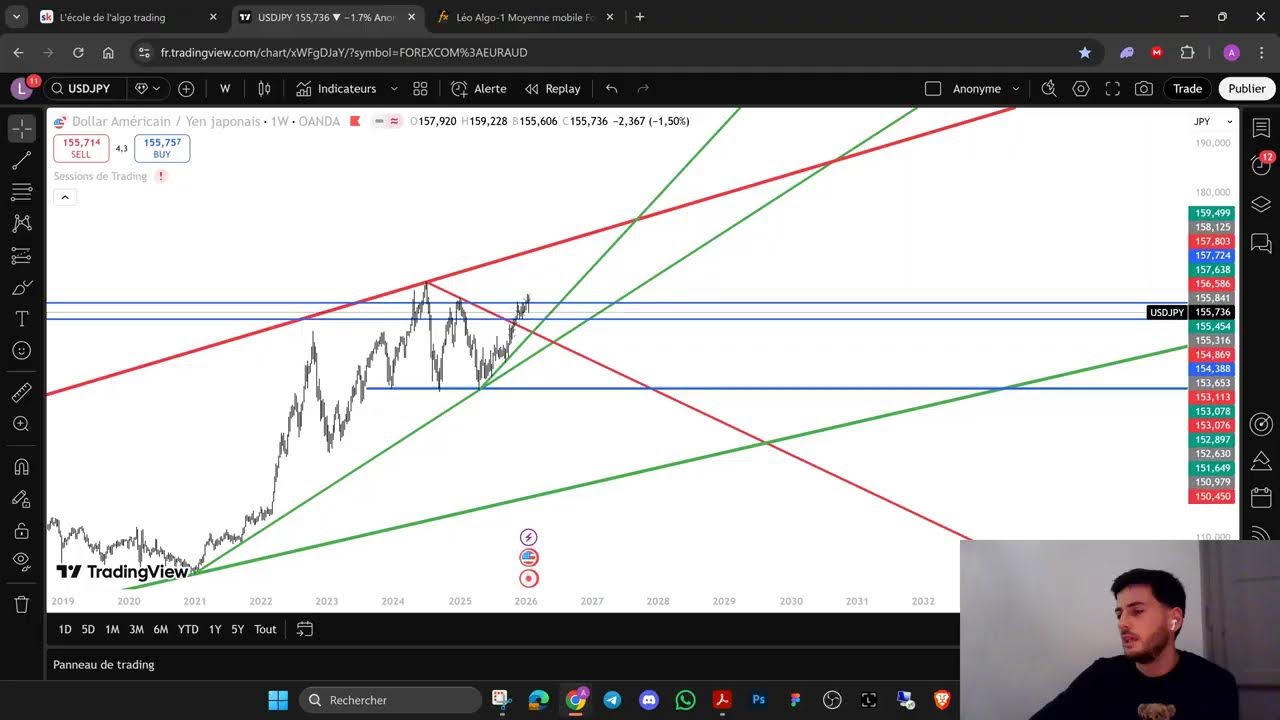Enter fullscreen chart mode
This screenshot has height=720, width=1280.
(x=1112, y=89)
